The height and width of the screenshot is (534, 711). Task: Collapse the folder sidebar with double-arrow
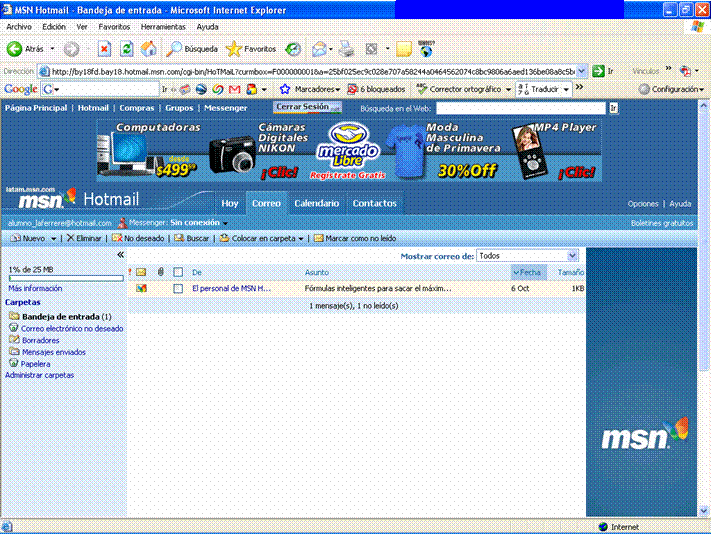(121, 256)
